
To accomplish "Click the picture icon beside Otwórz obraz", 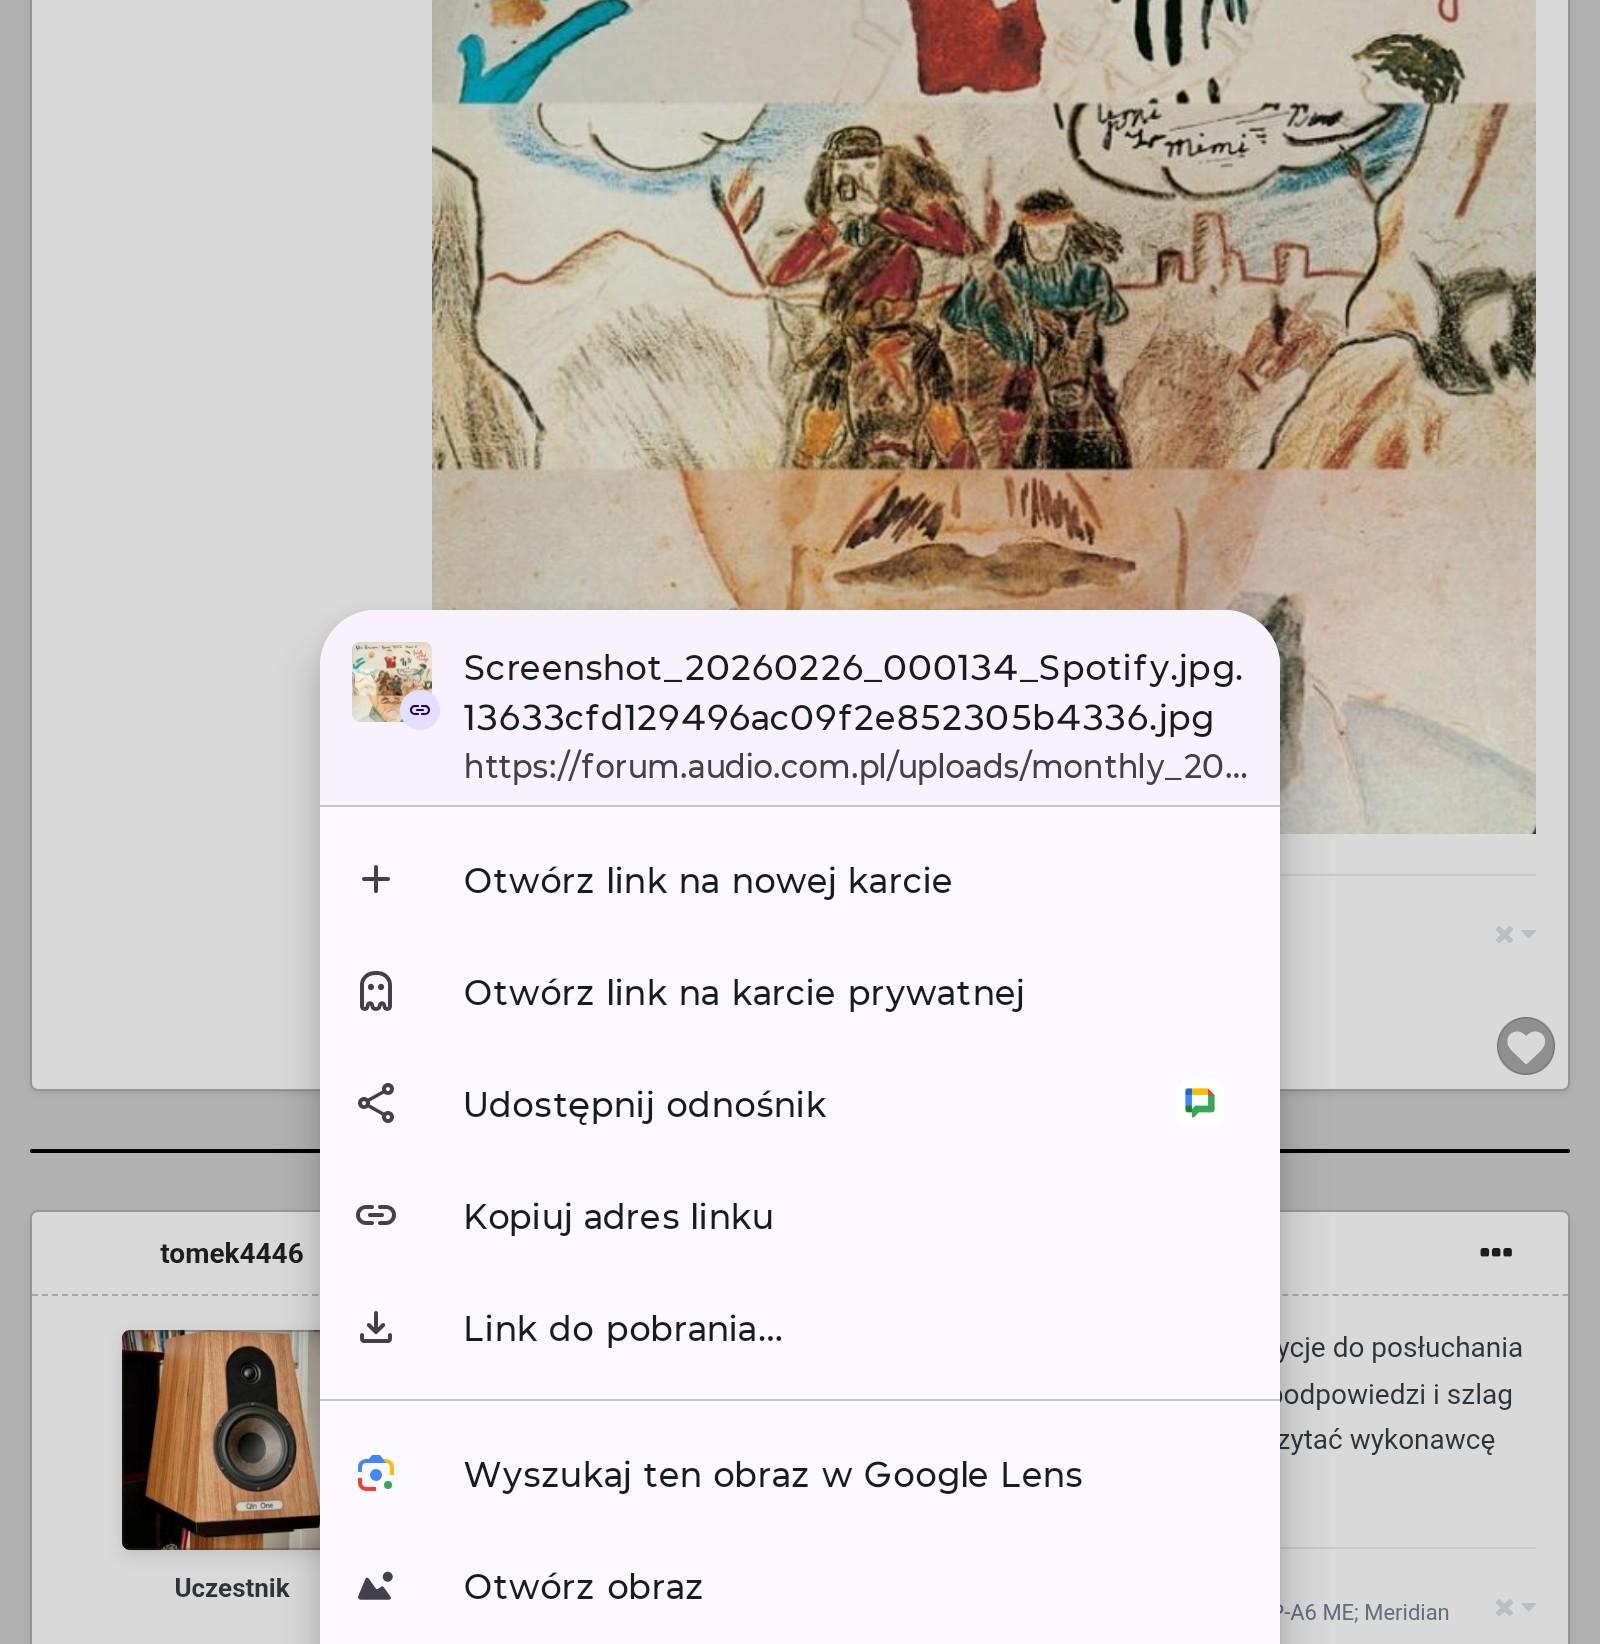I will point(376,1586).
